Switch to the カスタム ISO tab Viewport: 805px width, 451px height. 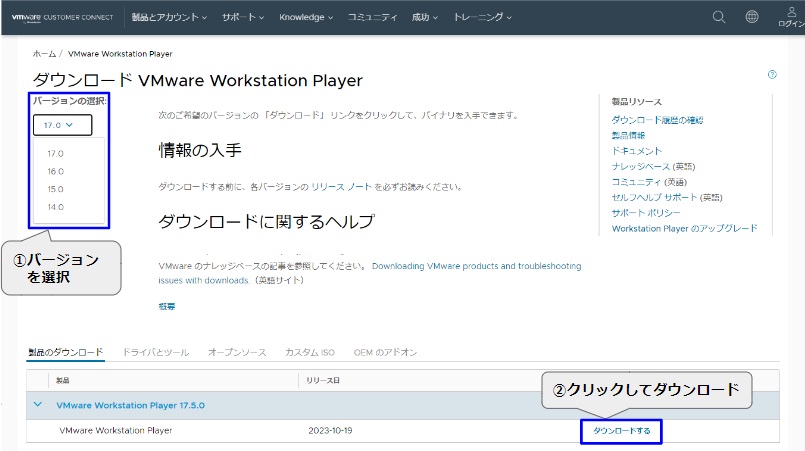[x=310, y=352]
